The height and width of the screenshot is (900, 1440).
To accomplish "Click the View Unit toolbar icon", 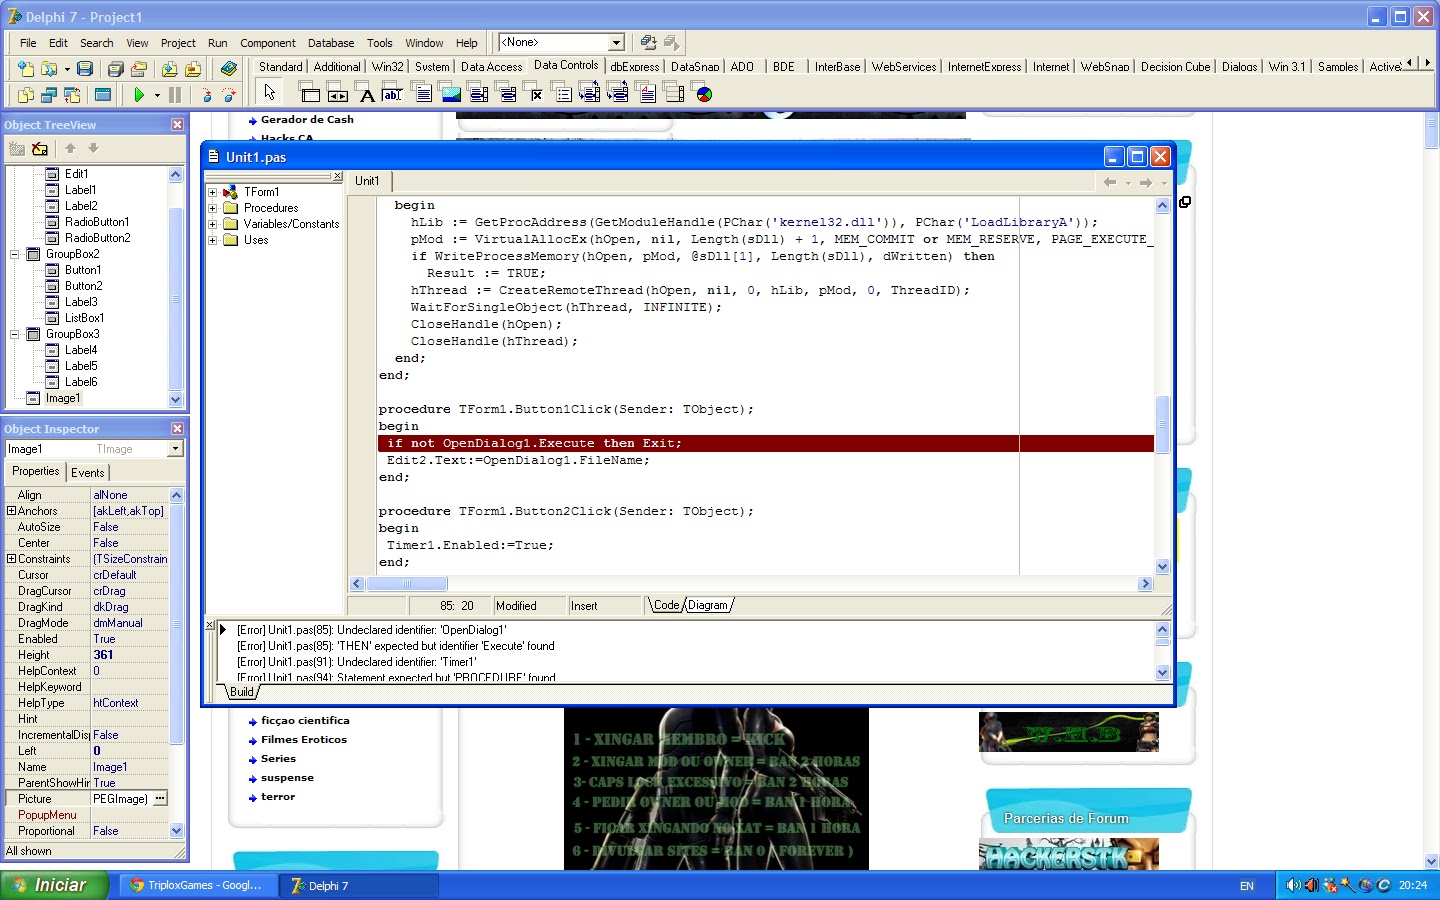I will [25, 95].
